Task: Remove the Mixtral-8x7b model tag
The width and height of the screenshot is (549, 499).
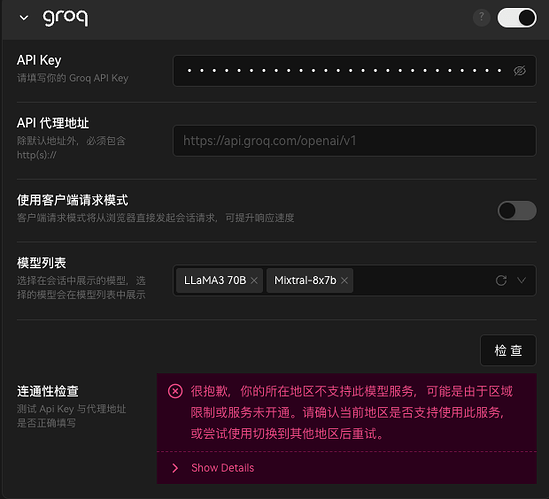Action: click(x=345, y=280)
